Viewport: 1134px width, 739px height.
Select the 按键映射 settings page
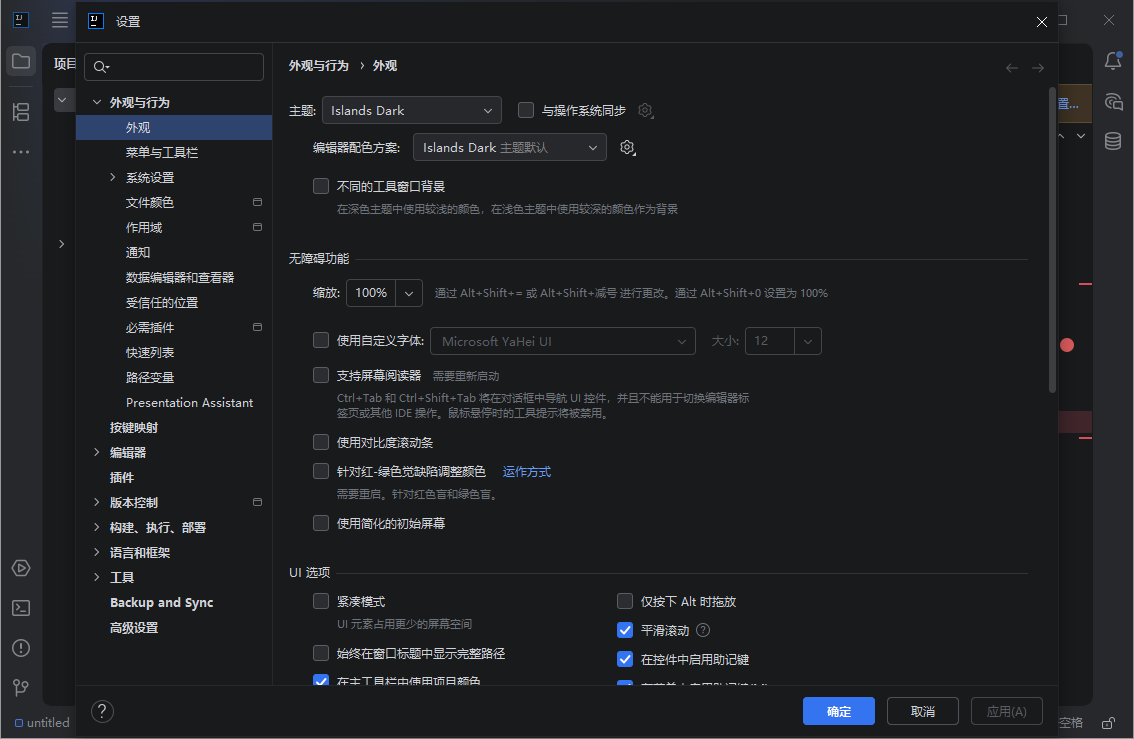coord(137,427)
